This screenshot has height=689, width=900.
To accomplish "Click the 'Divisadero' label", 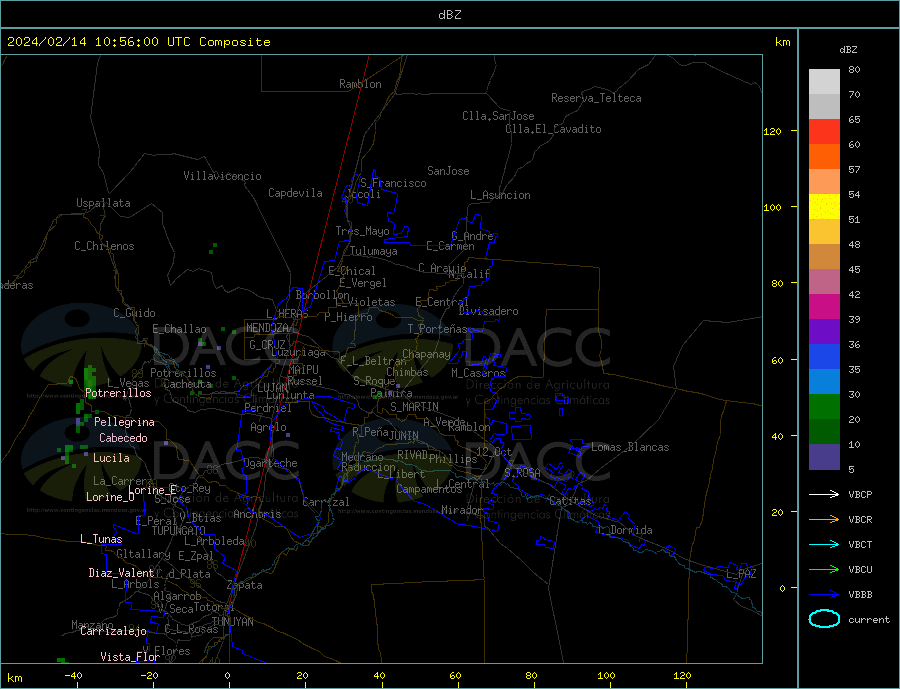I will 488,311.
